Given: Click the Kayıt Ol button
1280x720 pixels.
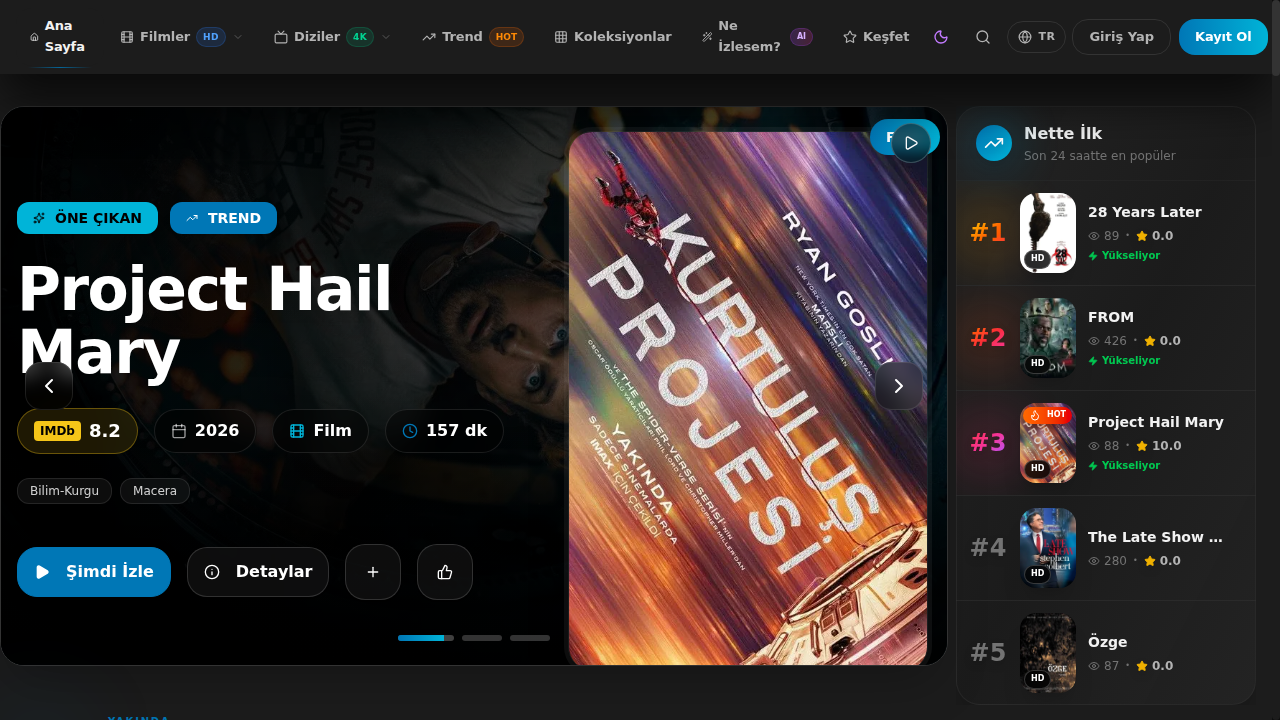Looking at the screenshot, I should click(x=1223, y=37).
